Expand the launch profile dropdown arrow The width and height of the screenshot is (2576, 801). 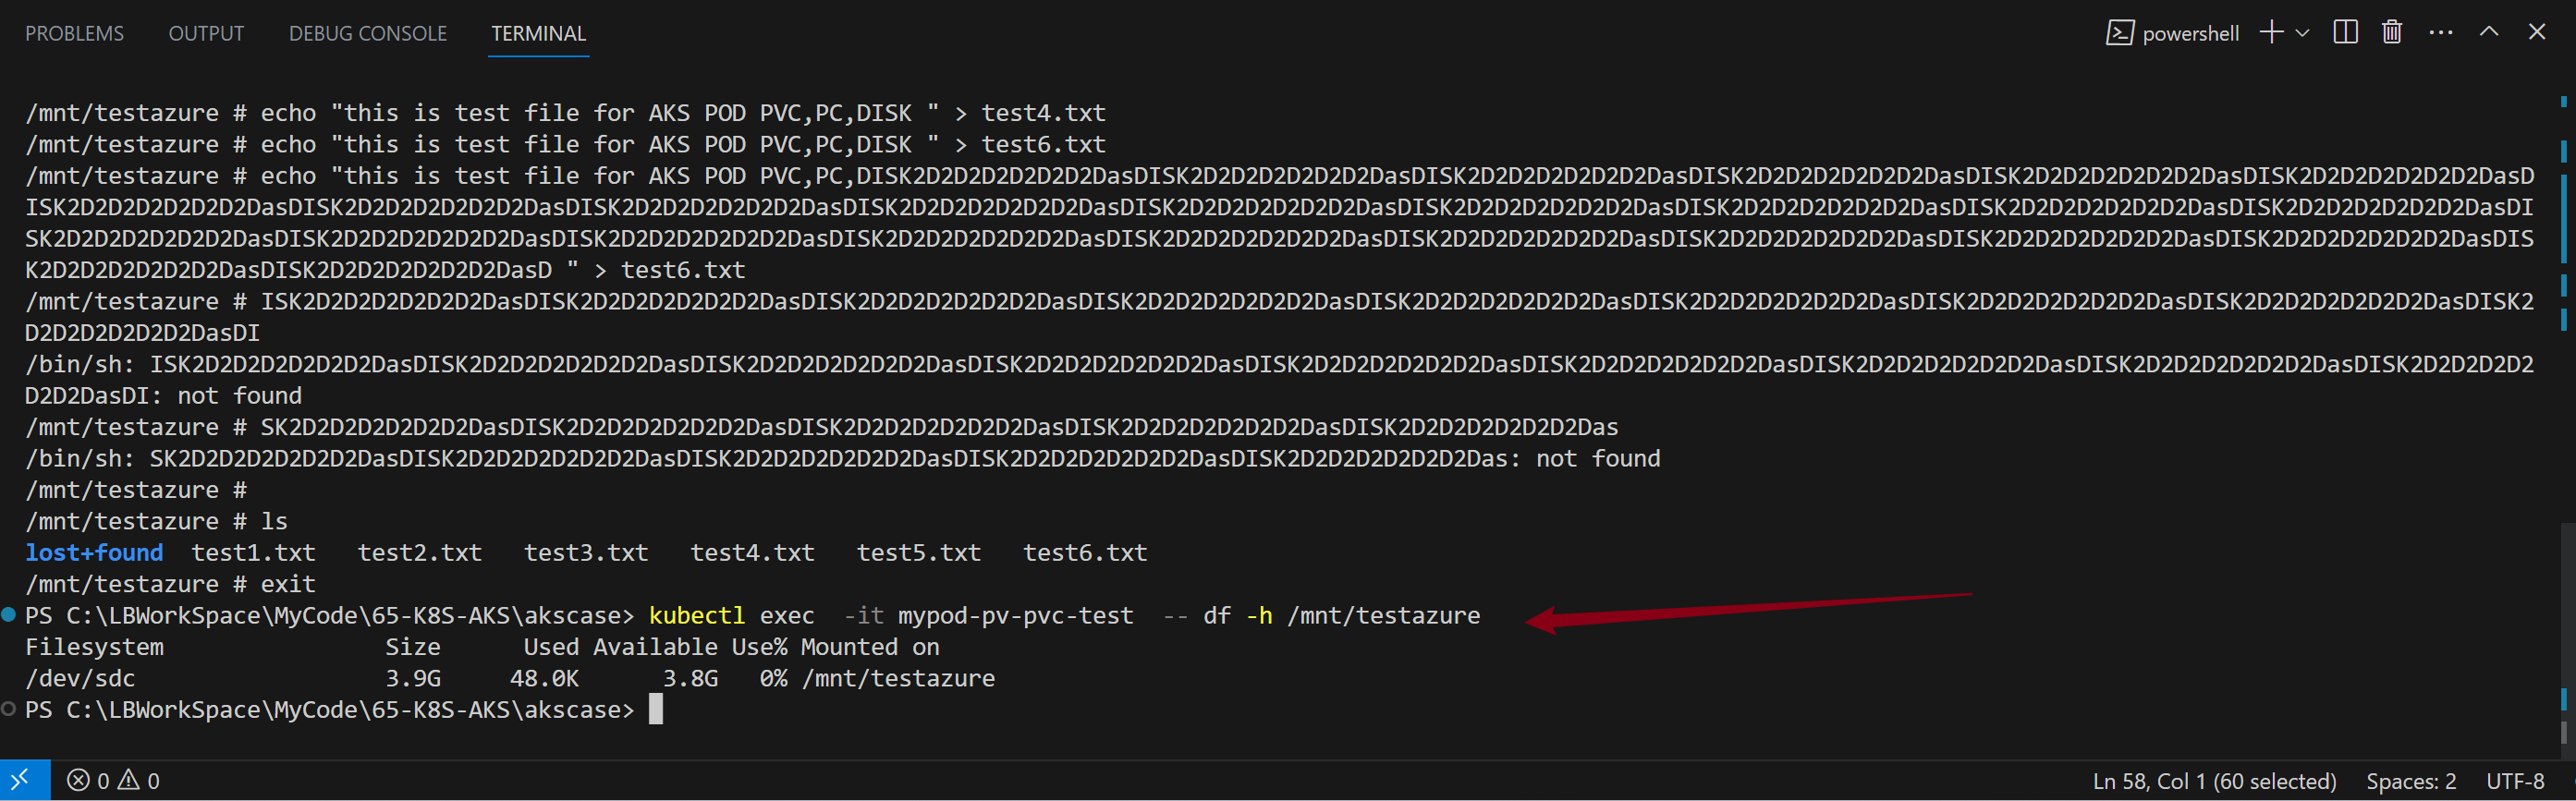tap(2303, 33)
